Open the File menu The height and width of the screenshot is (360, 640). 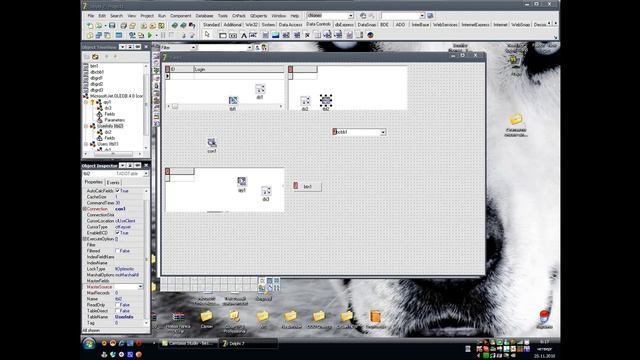click(91, 16)
